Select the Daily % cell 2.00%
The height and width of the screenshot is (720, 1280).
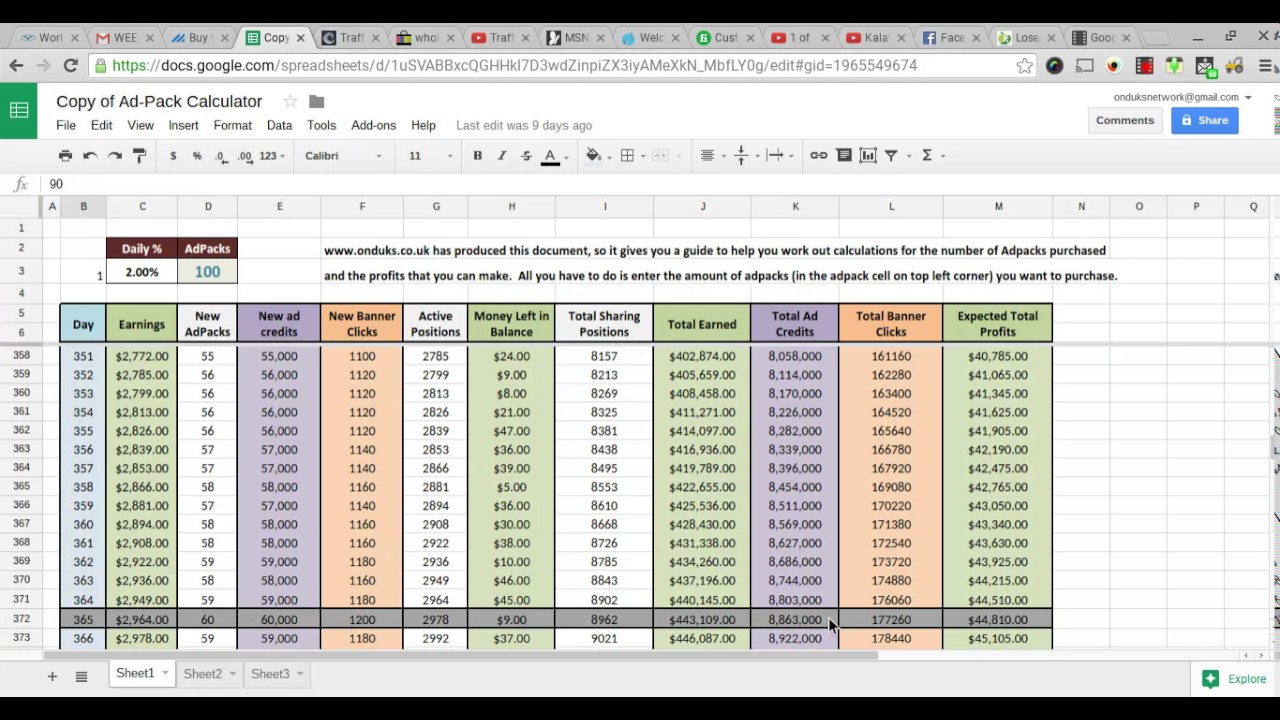click(x=142, y=272)
